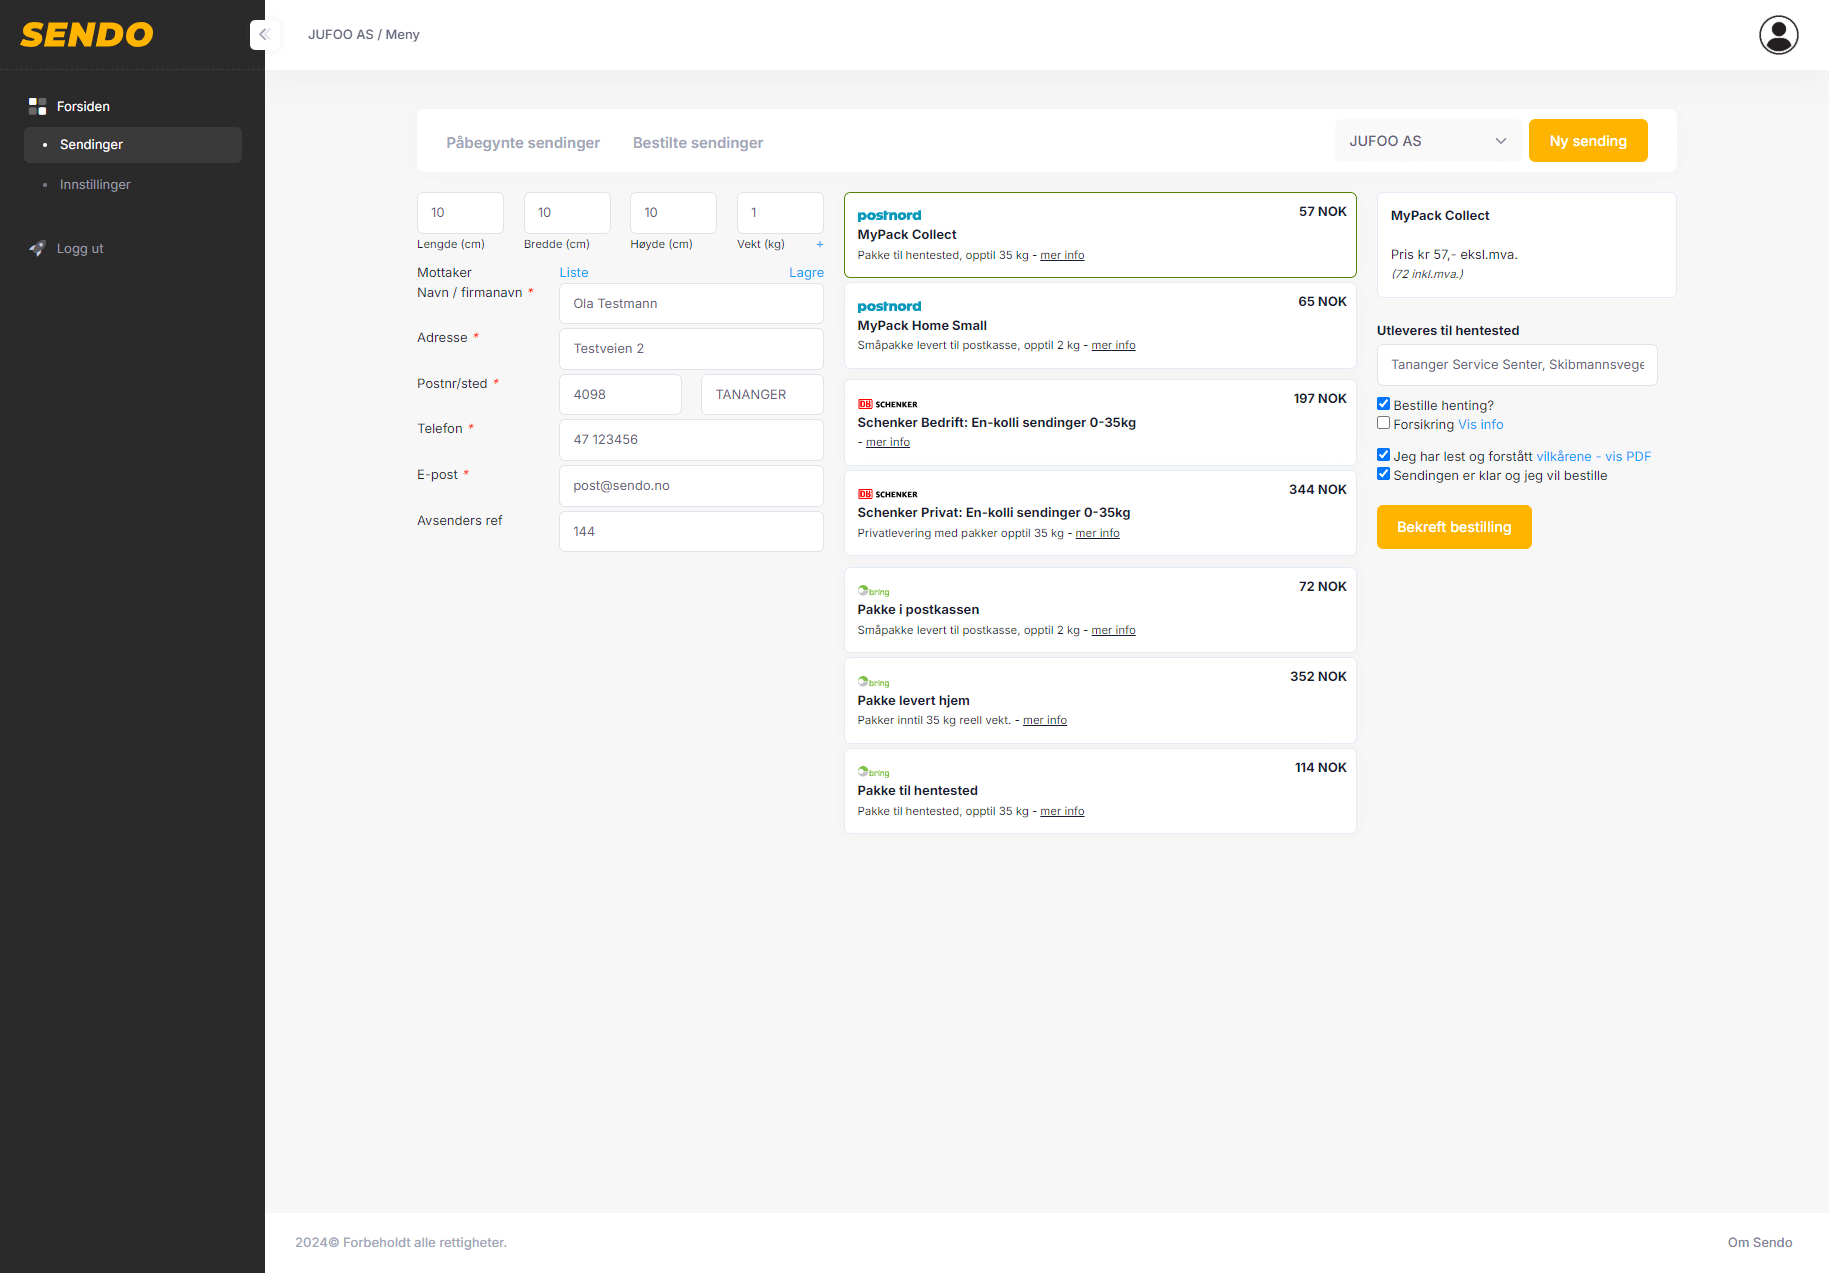Image resolution: width=1829 pixels, height=1273 pixels.
Task: Click the Navn / firmanavn input field
Action: point(691,303)
